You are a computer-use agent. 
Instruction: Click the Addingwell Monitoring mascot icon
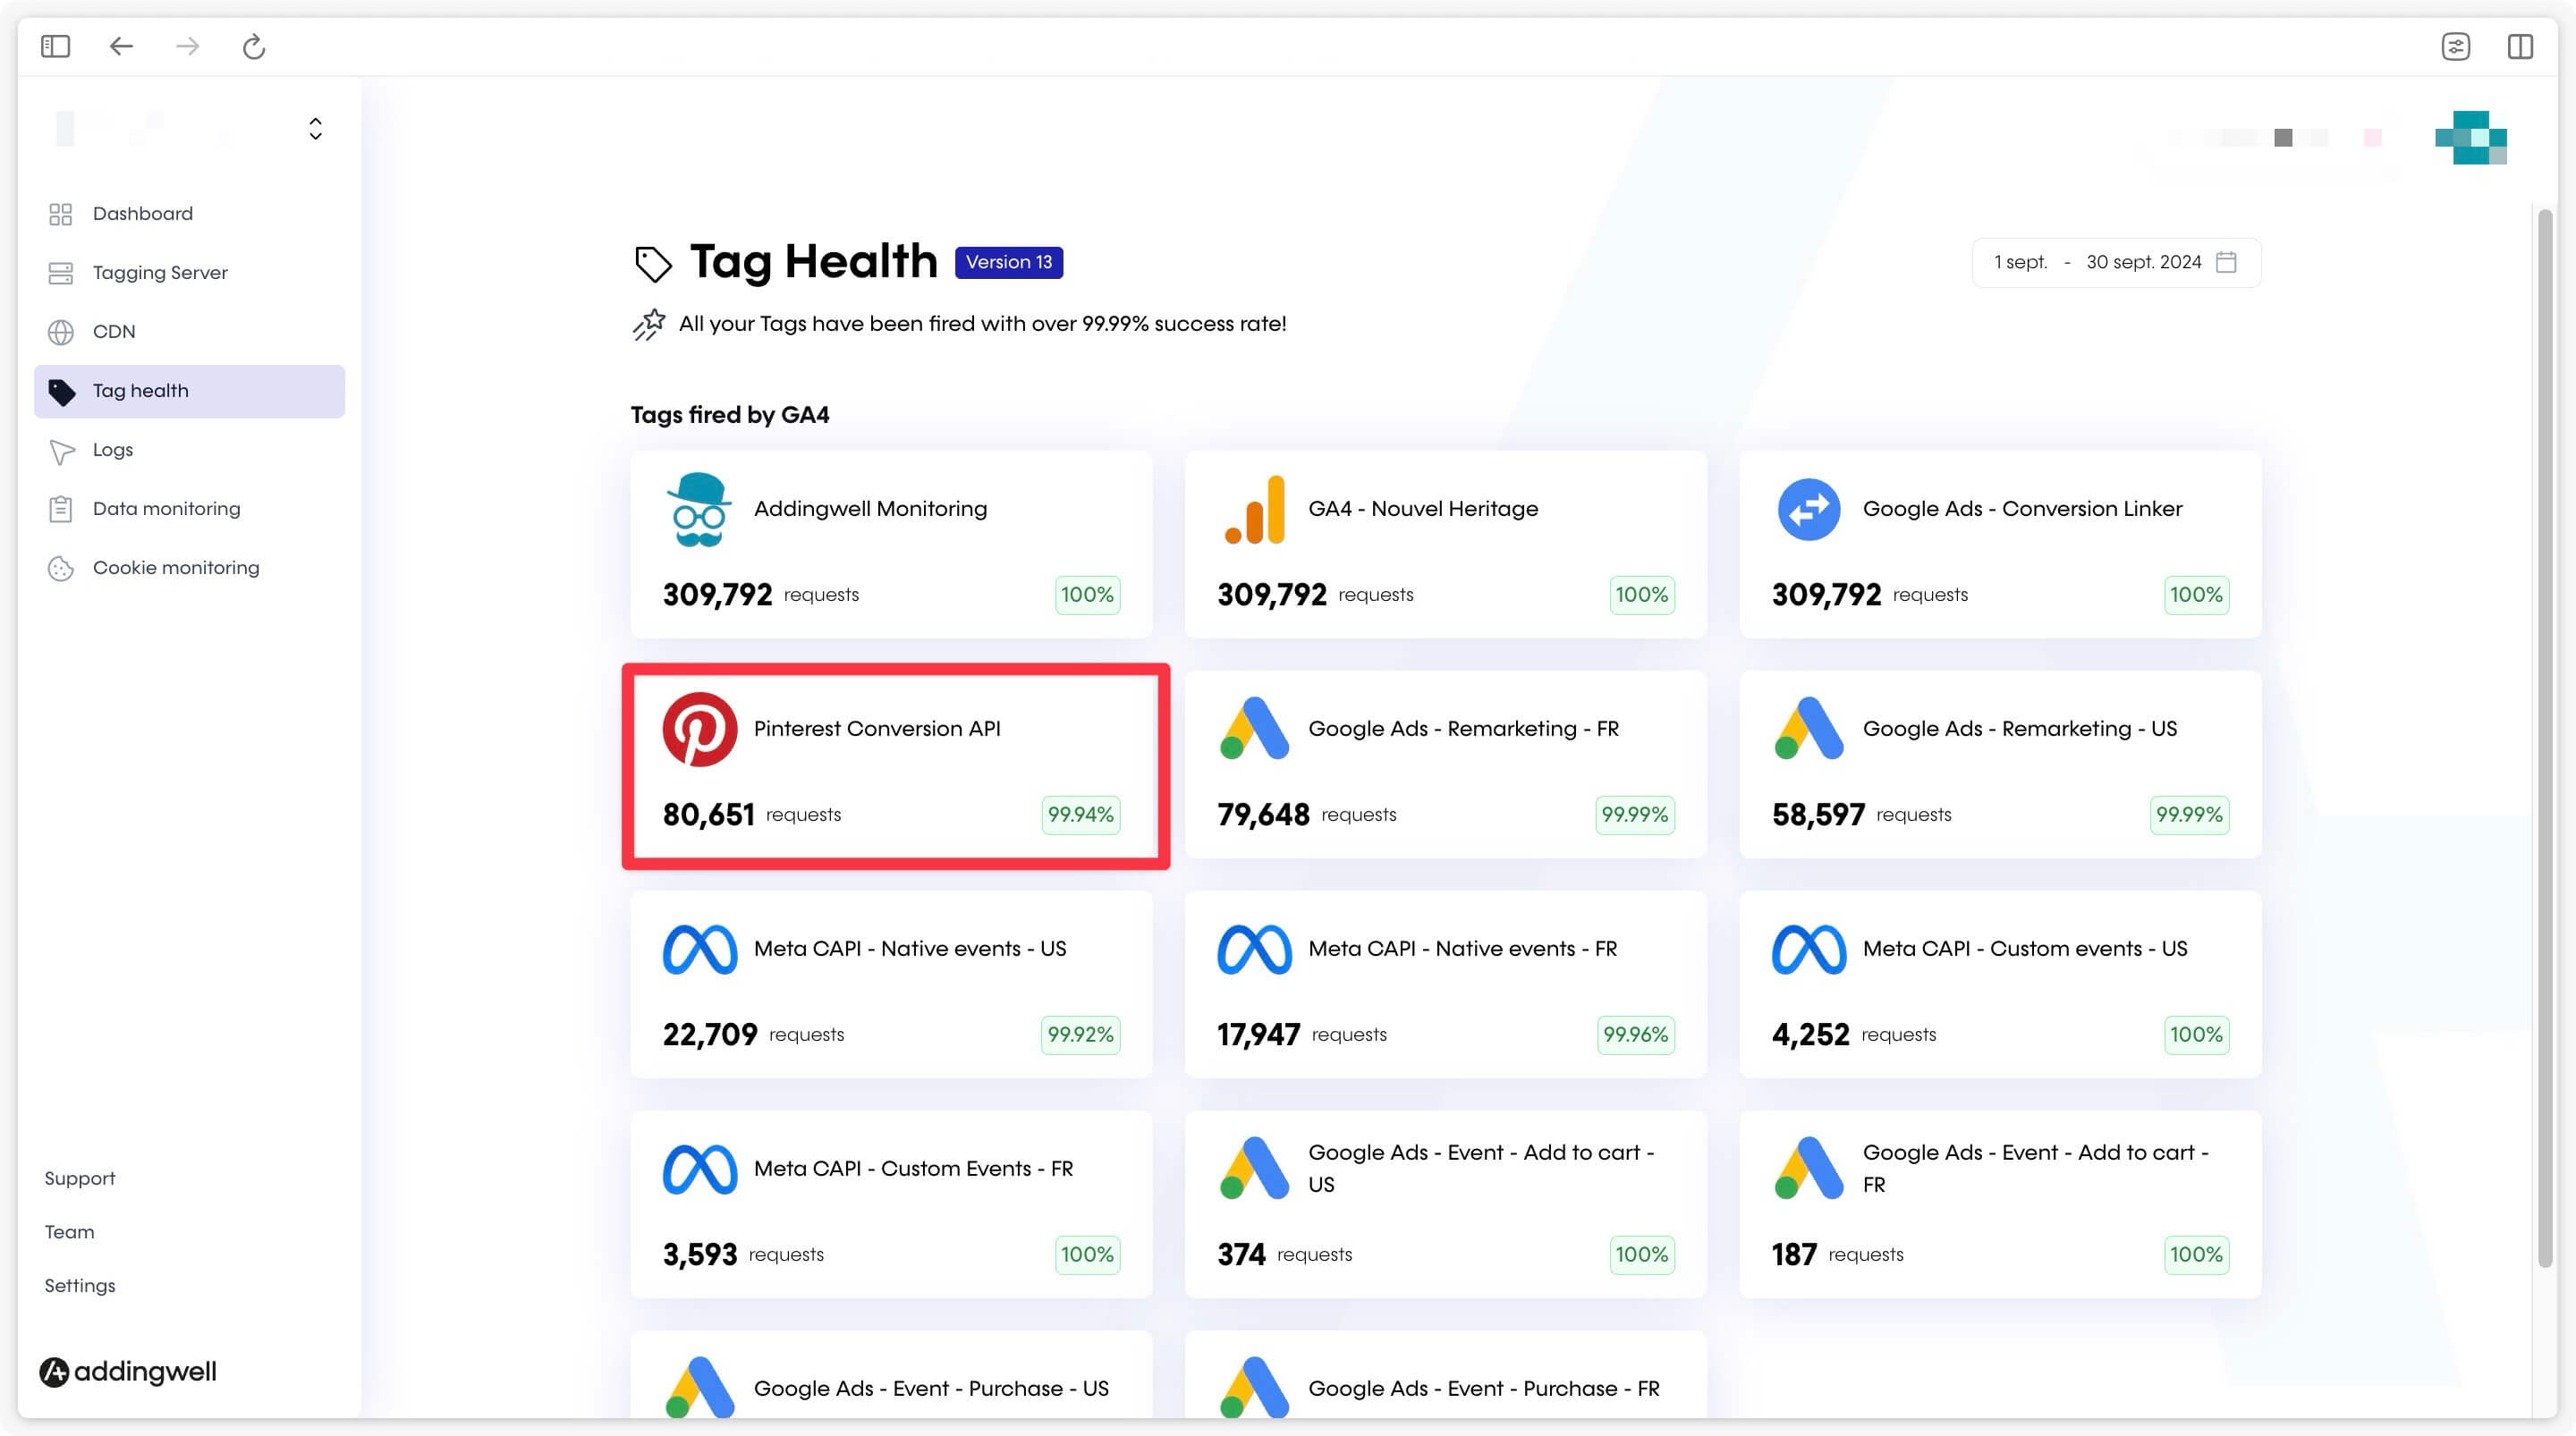coord(699,509)
